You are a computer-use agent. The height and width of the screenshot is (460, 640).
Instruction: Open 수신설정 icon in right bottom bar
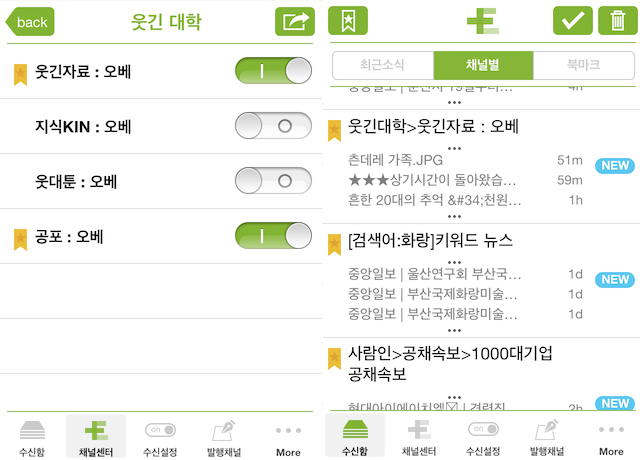coord(483,437)
